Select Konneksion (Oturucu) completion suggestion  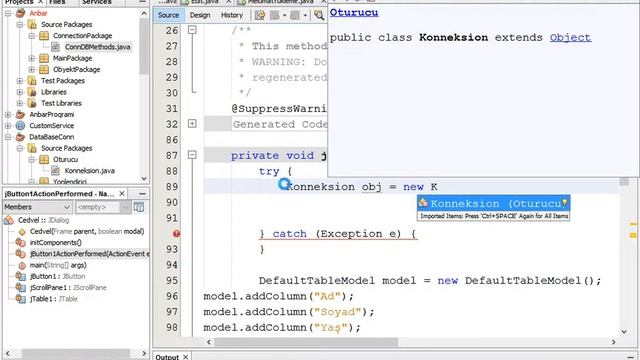[x=493, y=203]
